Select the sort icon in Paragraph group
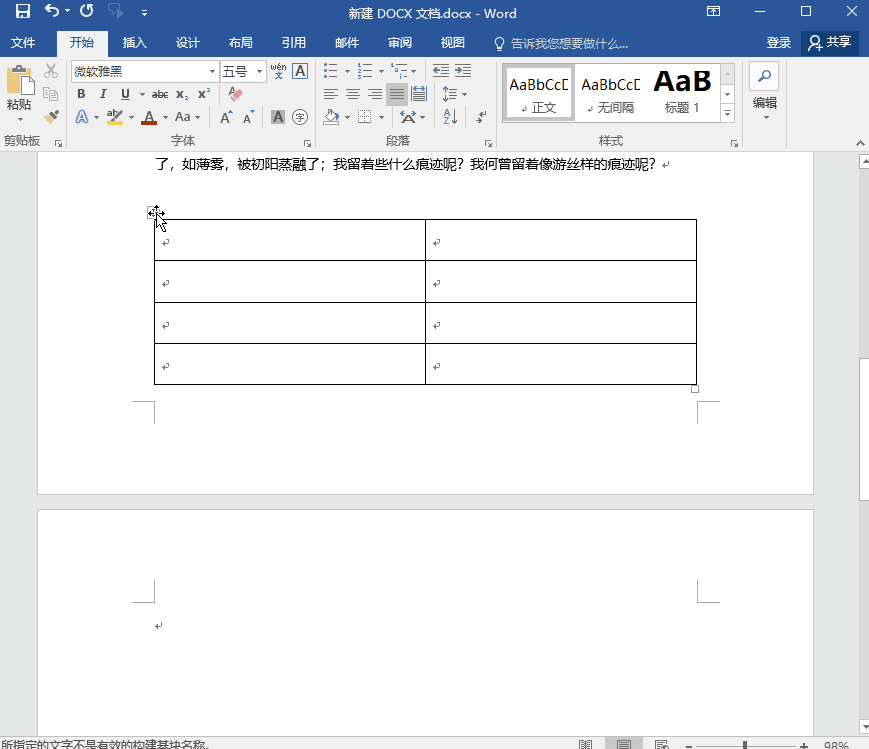 [x=449, y=117]
